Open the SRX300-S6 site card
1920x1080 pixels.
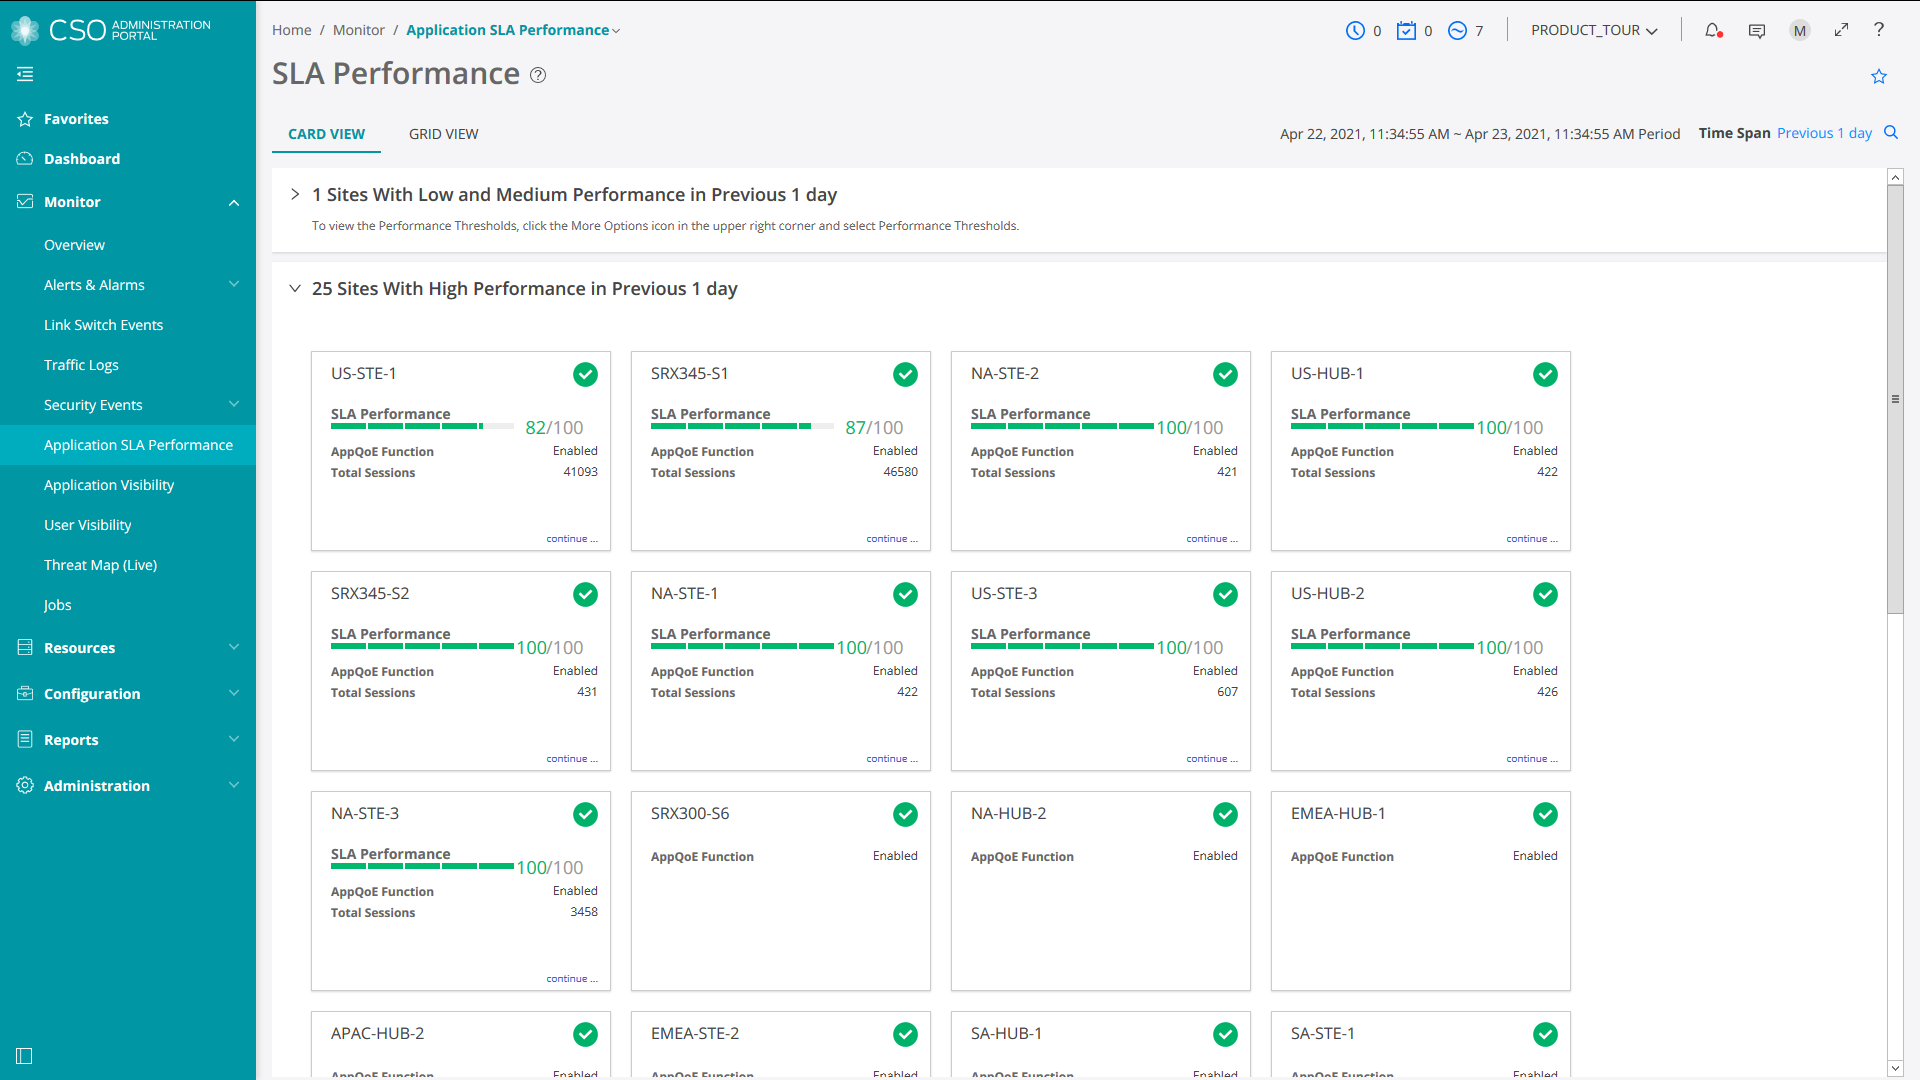pyautogui.click(x=781, y=891)
